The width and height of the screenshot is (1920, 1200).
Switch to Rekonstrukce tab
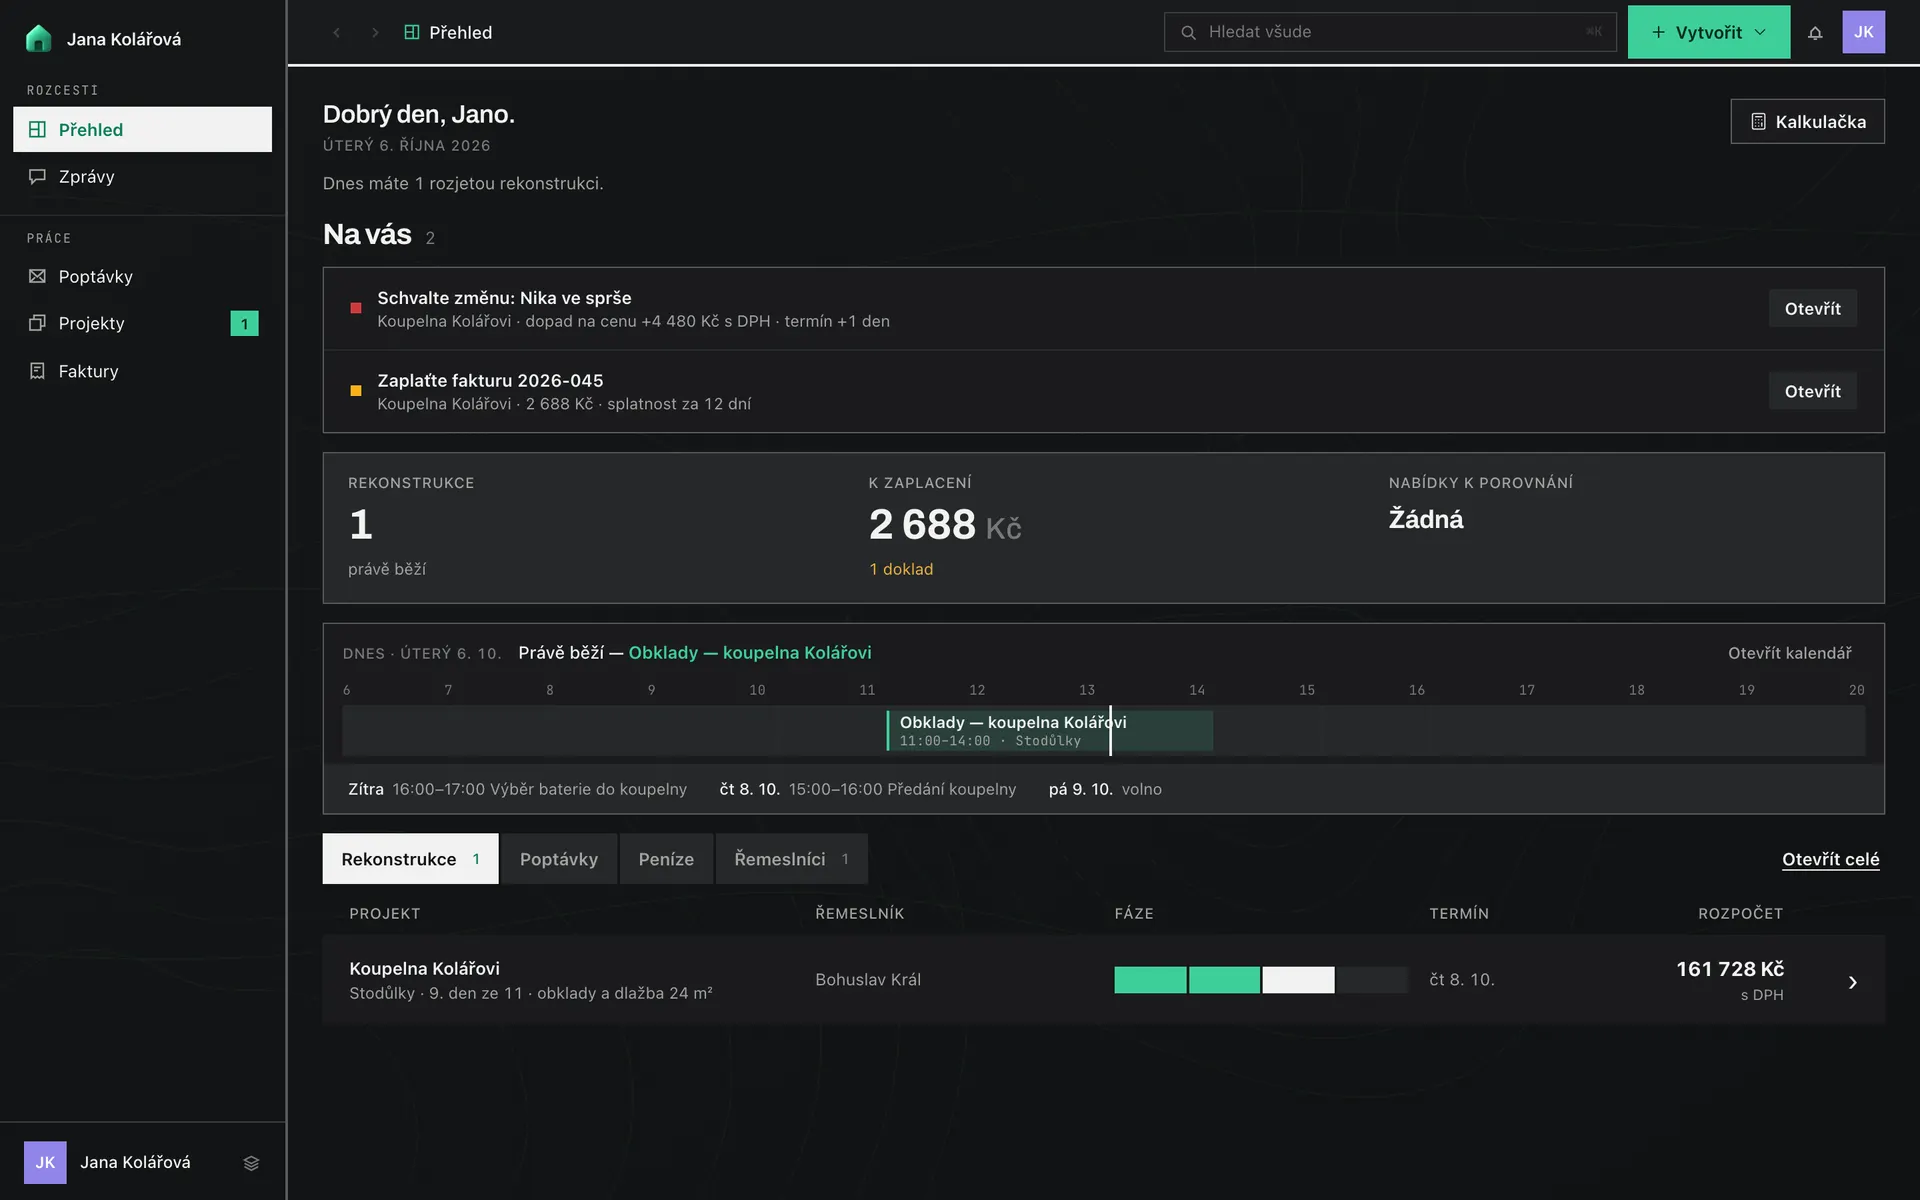click(x=410, y=859)
